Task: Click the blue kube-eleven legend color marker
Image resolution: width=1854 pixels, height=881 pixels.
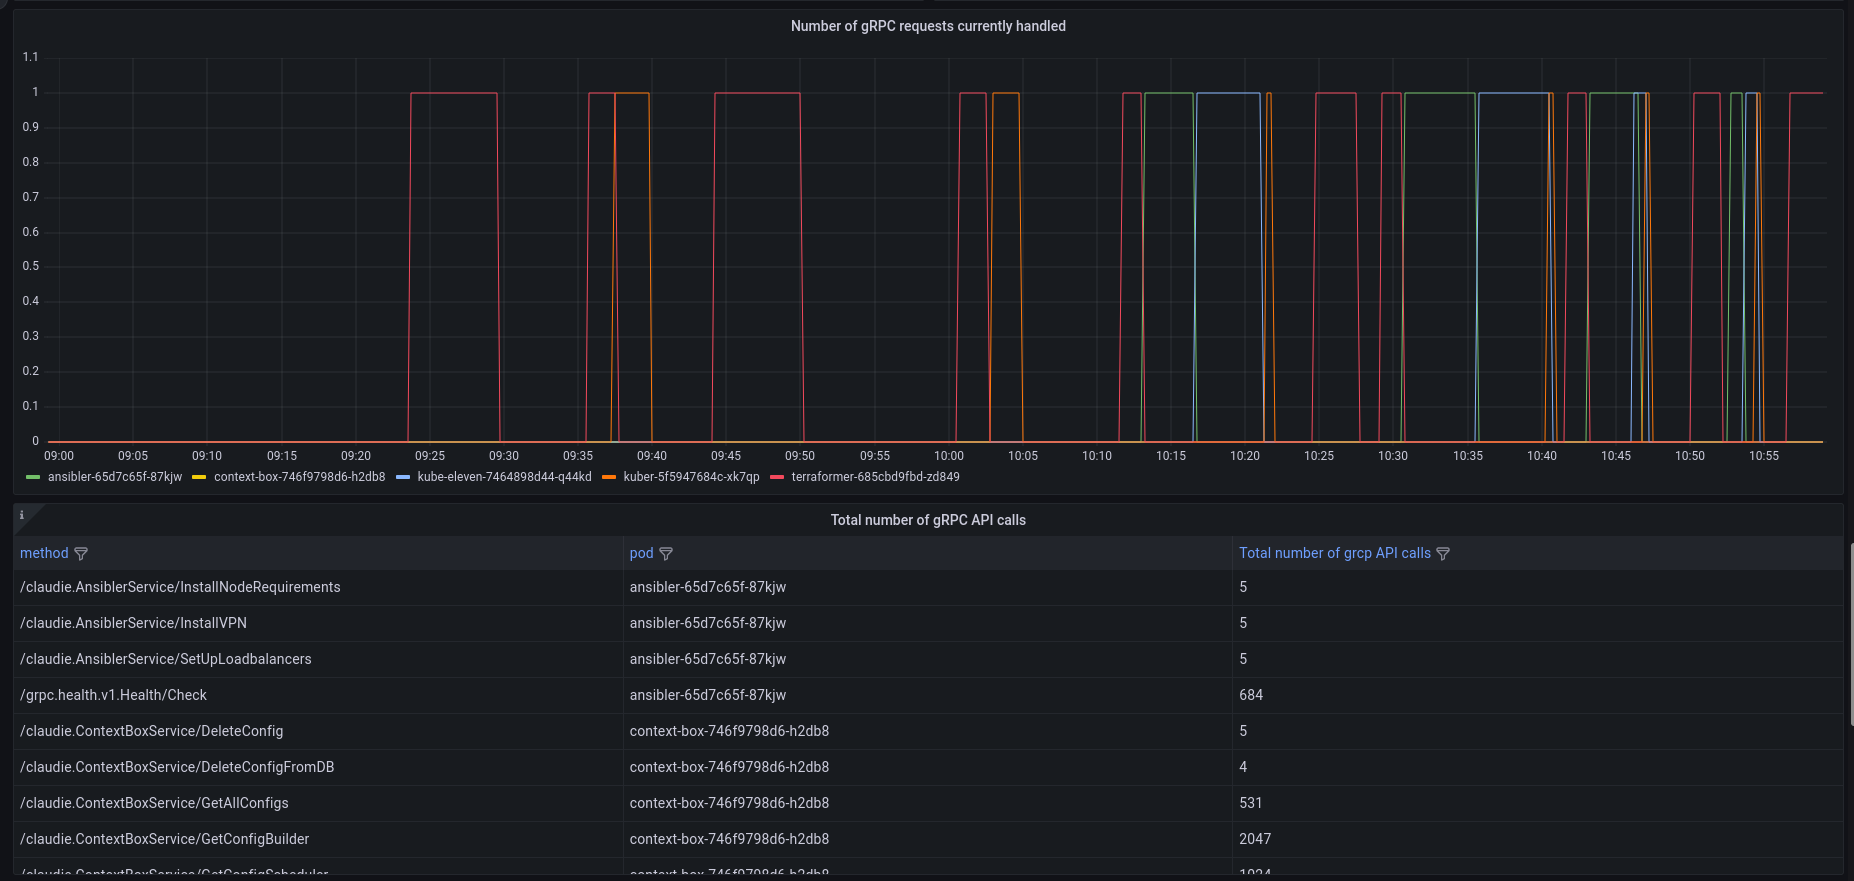Action: 403,477
